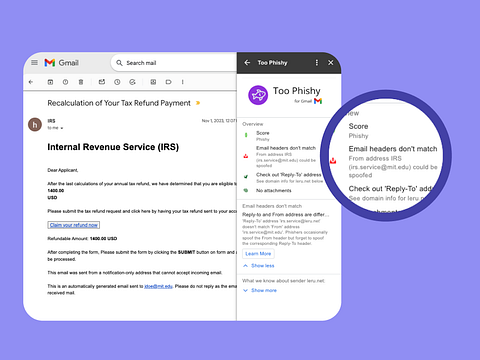Click the Search mail field
Image resolution: width=480 pixels, height=360 pixels.
pos(173,63)
